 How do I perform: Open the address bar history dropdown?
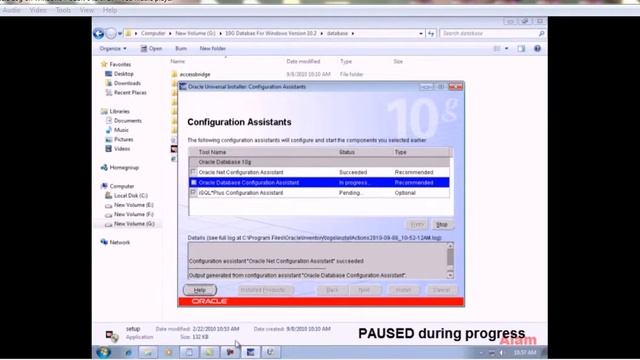click(421, 33)
